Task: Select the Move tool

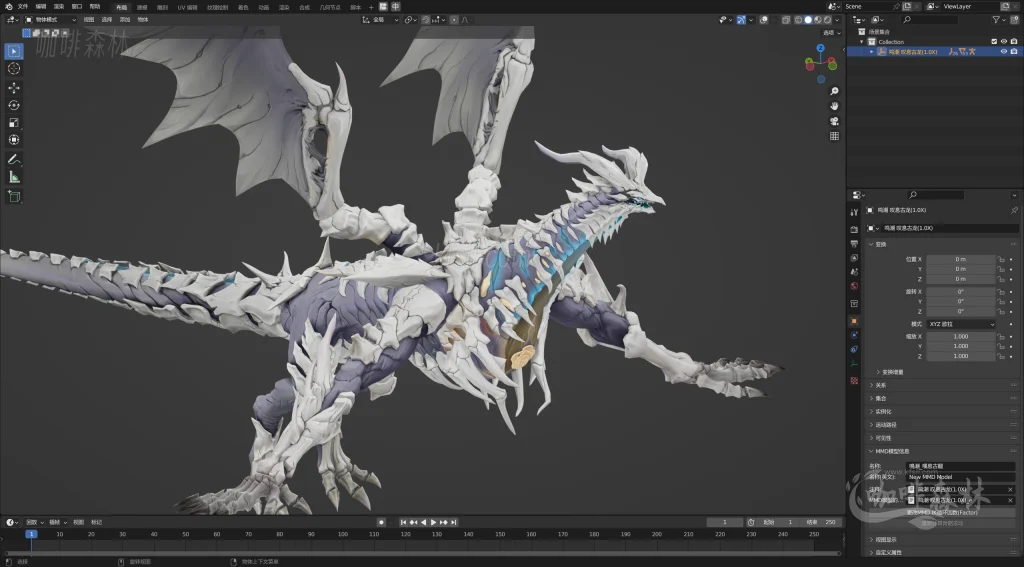Action: (x=14, y=88)
